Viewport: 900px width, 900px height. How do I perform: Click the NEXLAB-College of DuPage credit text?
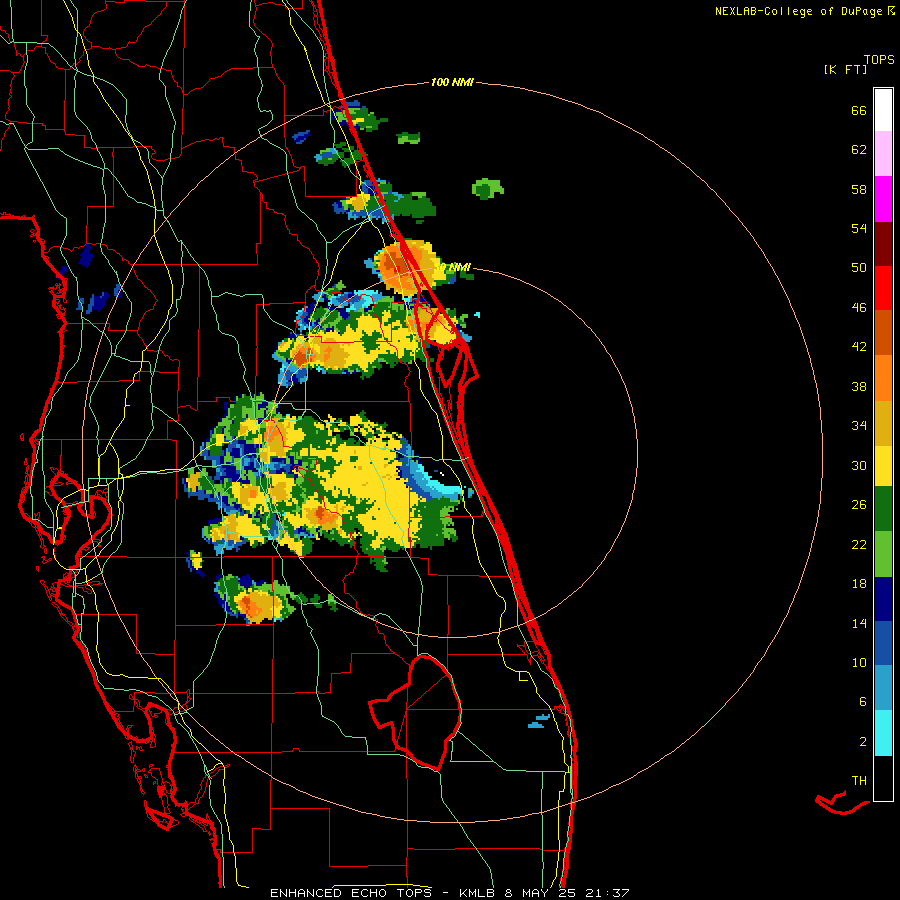[x=804, y=11]
